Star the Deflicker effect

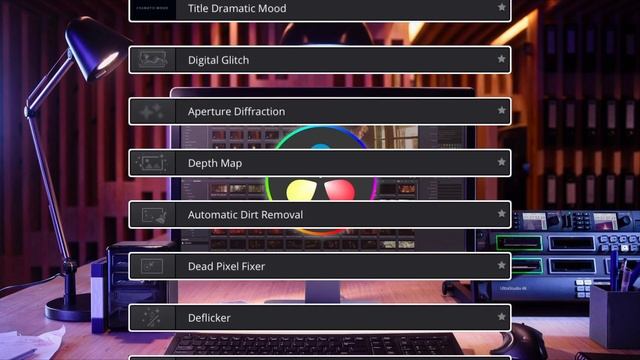(502, 317)
